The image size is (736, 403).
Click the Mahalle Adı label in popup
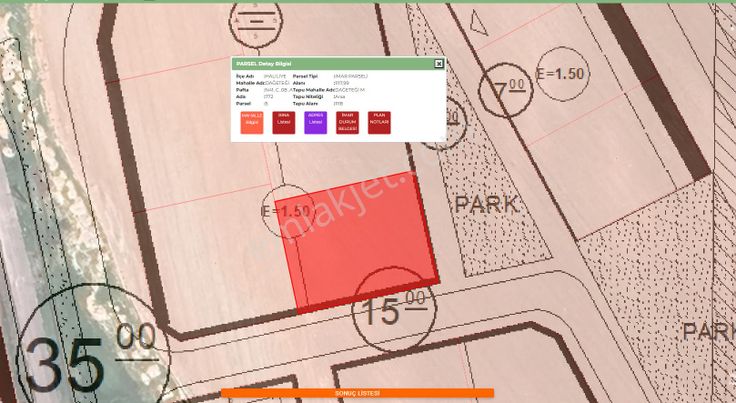click(x=250, y=83)
